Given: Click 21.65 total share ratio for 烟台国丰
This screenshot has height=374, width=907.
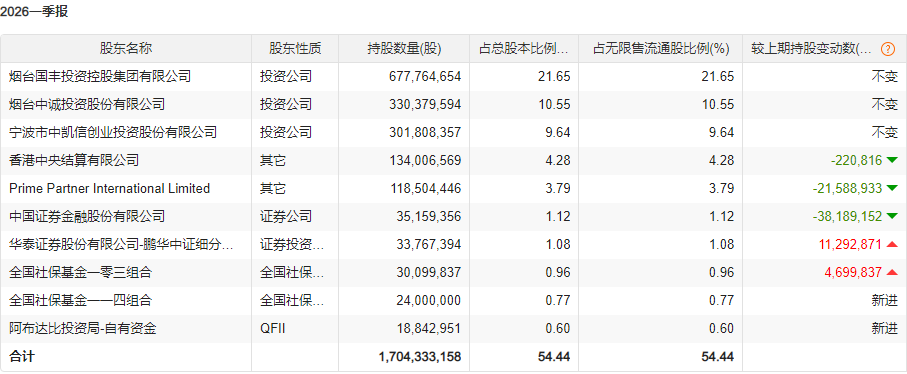Looking at the screenshot, I should pyautogui.click(x=554, y=76).
